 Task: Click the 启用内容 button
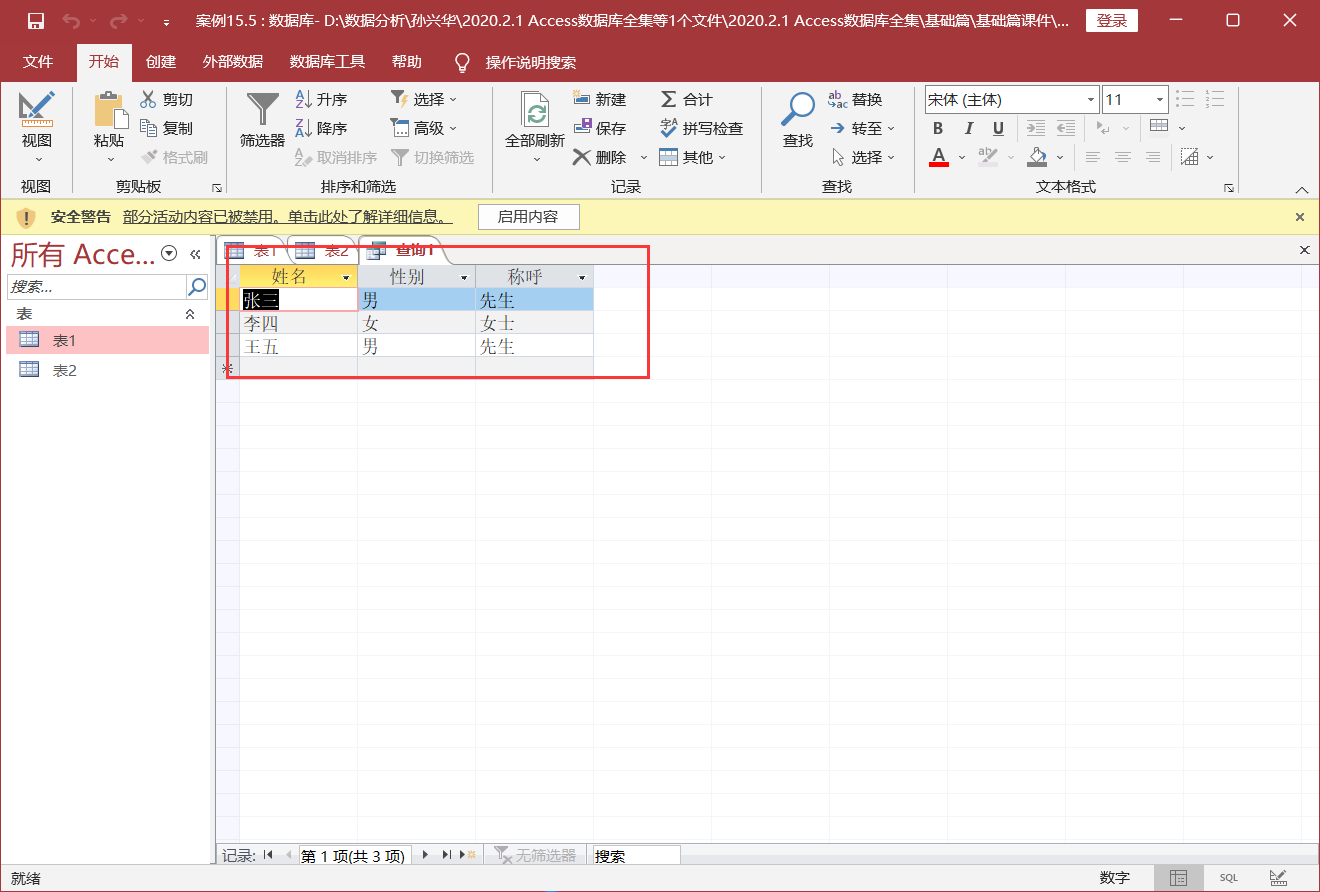pos(528,217)
